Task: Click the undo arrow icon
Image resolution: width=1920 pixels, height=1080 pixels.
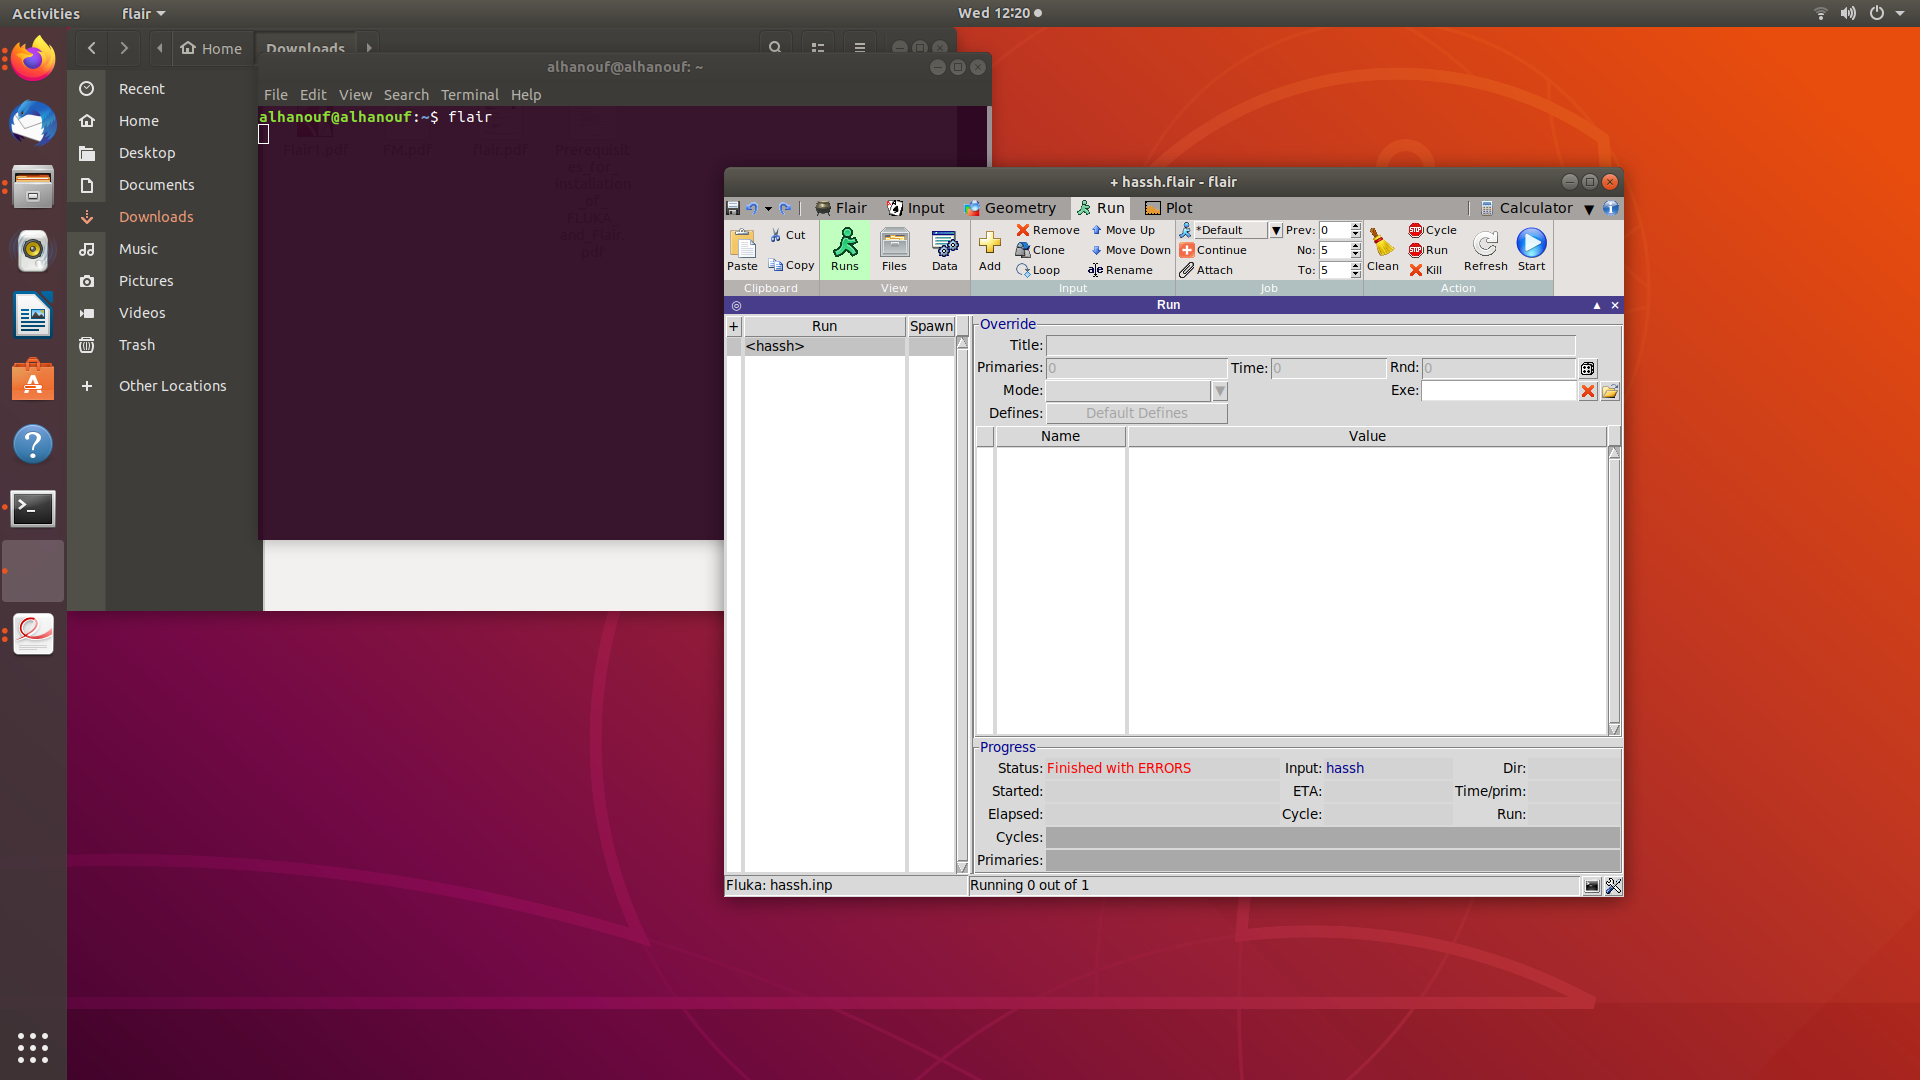Action: click(751, 208)
